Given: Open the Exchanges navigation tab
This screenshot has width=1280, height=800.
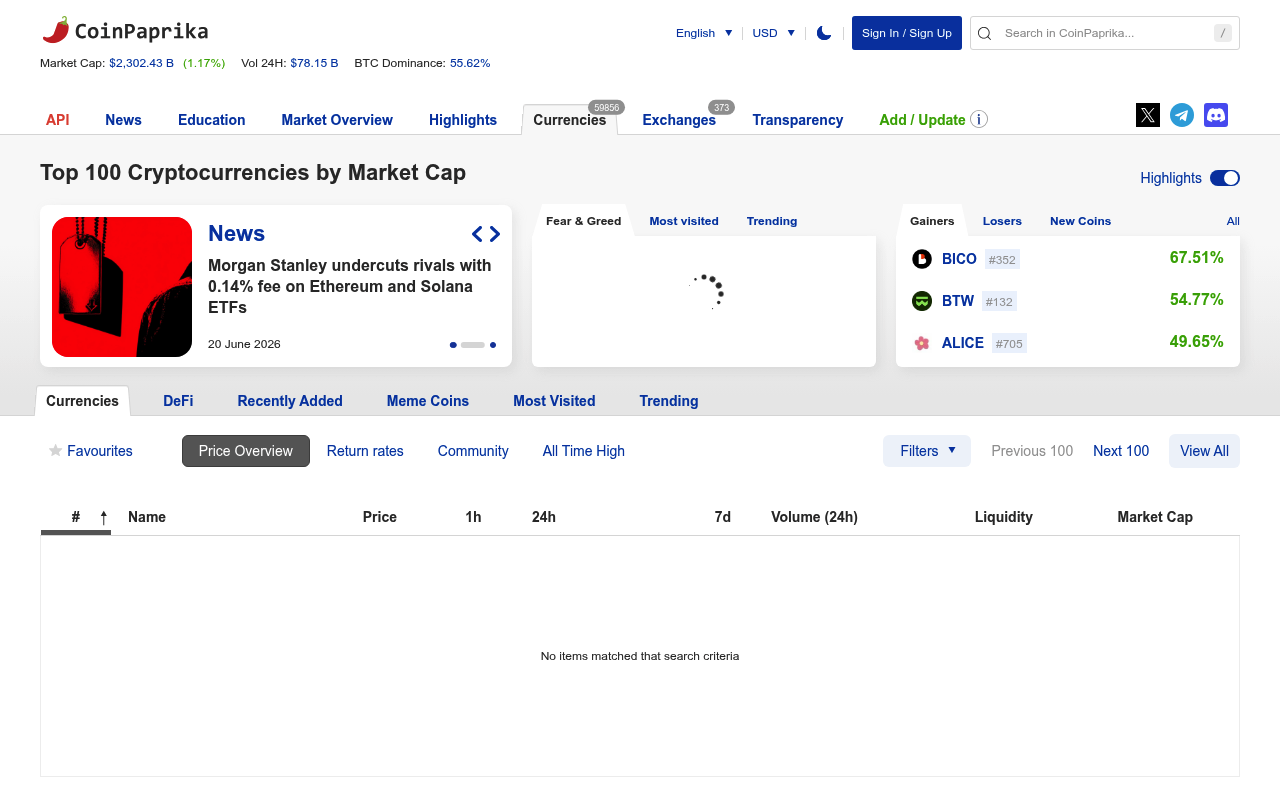Looking at the screenshot, I should click(679, 120).
